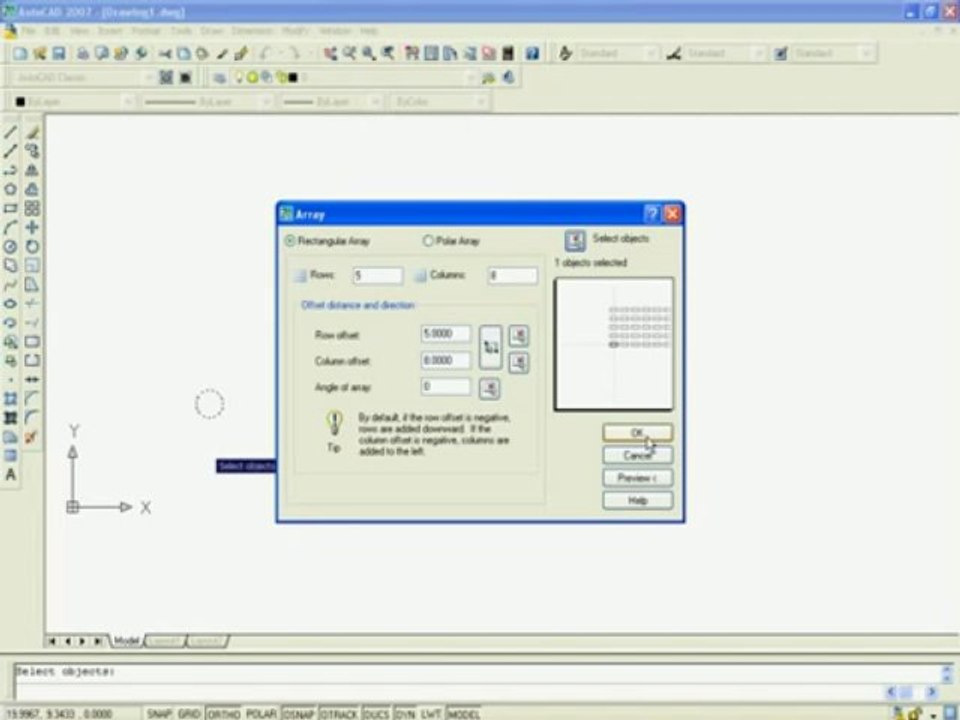Click the Match Properties brush icon
The image size is (960, 720).
(241, 54)
